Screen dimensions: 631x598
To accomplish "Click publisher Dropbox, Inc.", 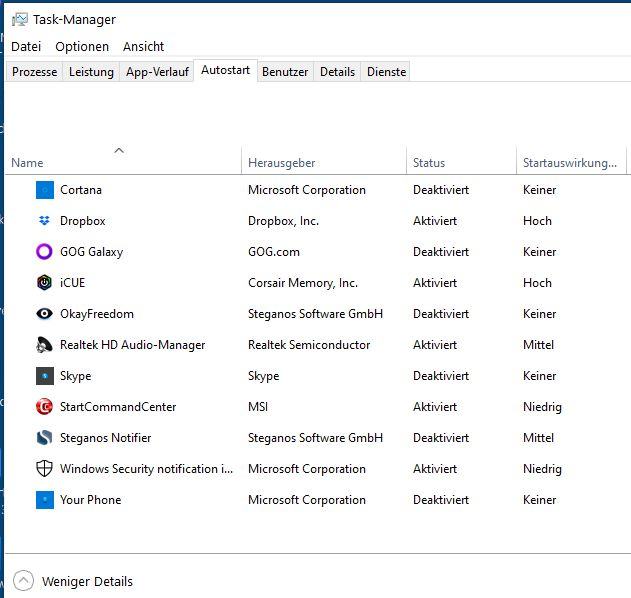I will click(283, 221).
